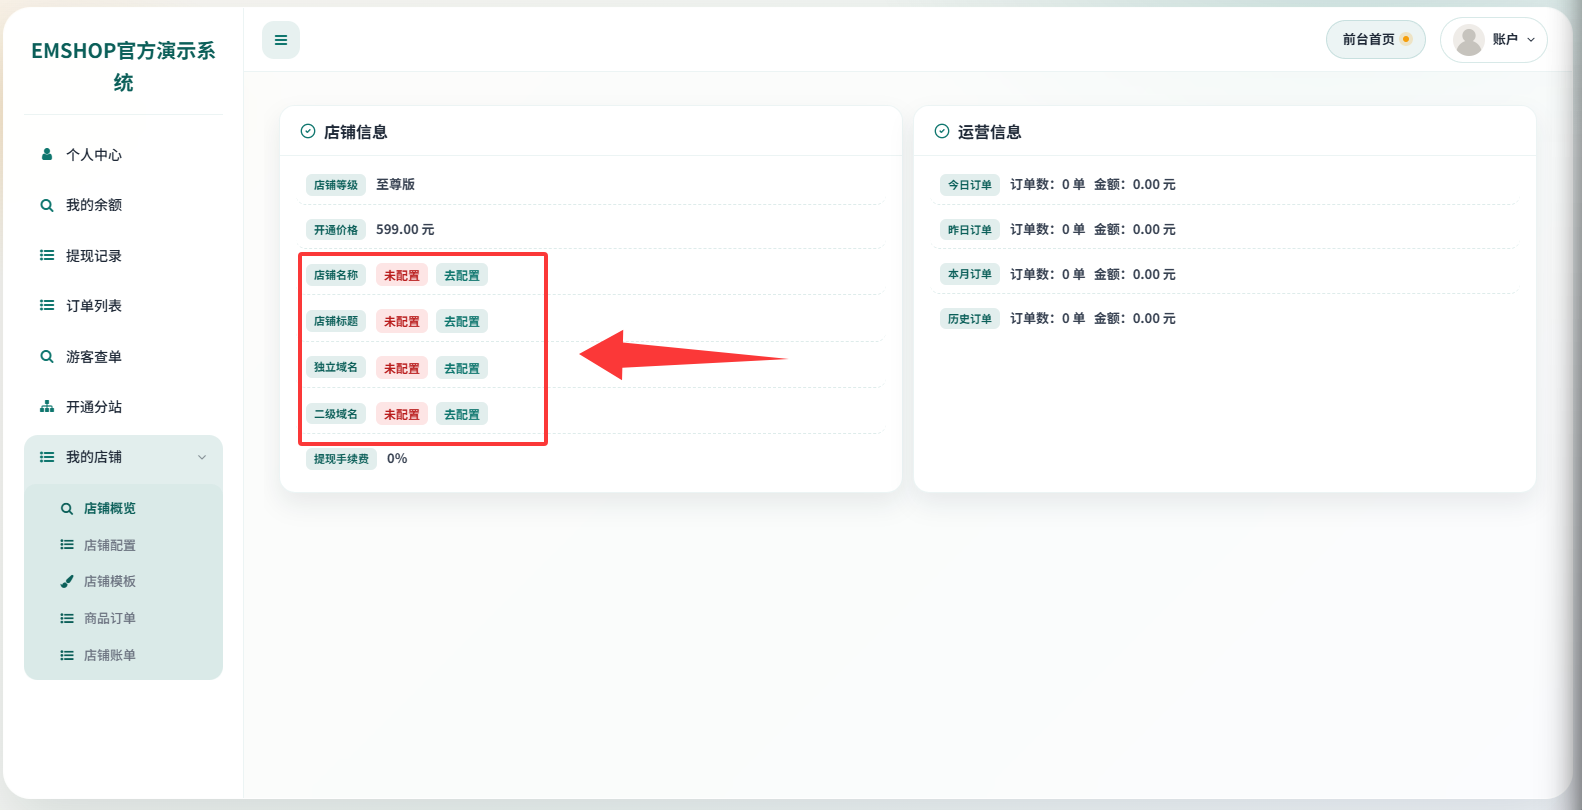1582x810 pixels.
Task: Click 去配置 for 独立域名
Action: pos(462,368)
